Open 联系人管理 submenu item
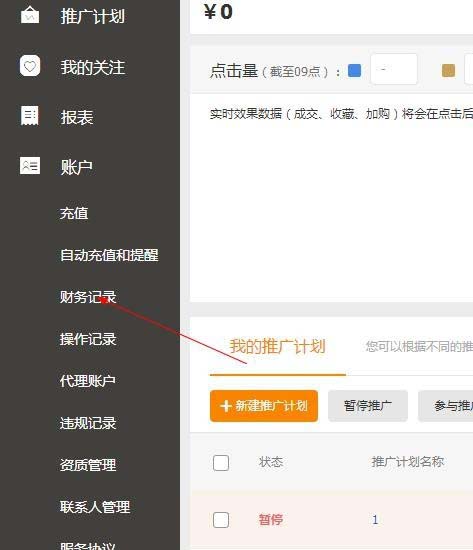 pos(95,507)
